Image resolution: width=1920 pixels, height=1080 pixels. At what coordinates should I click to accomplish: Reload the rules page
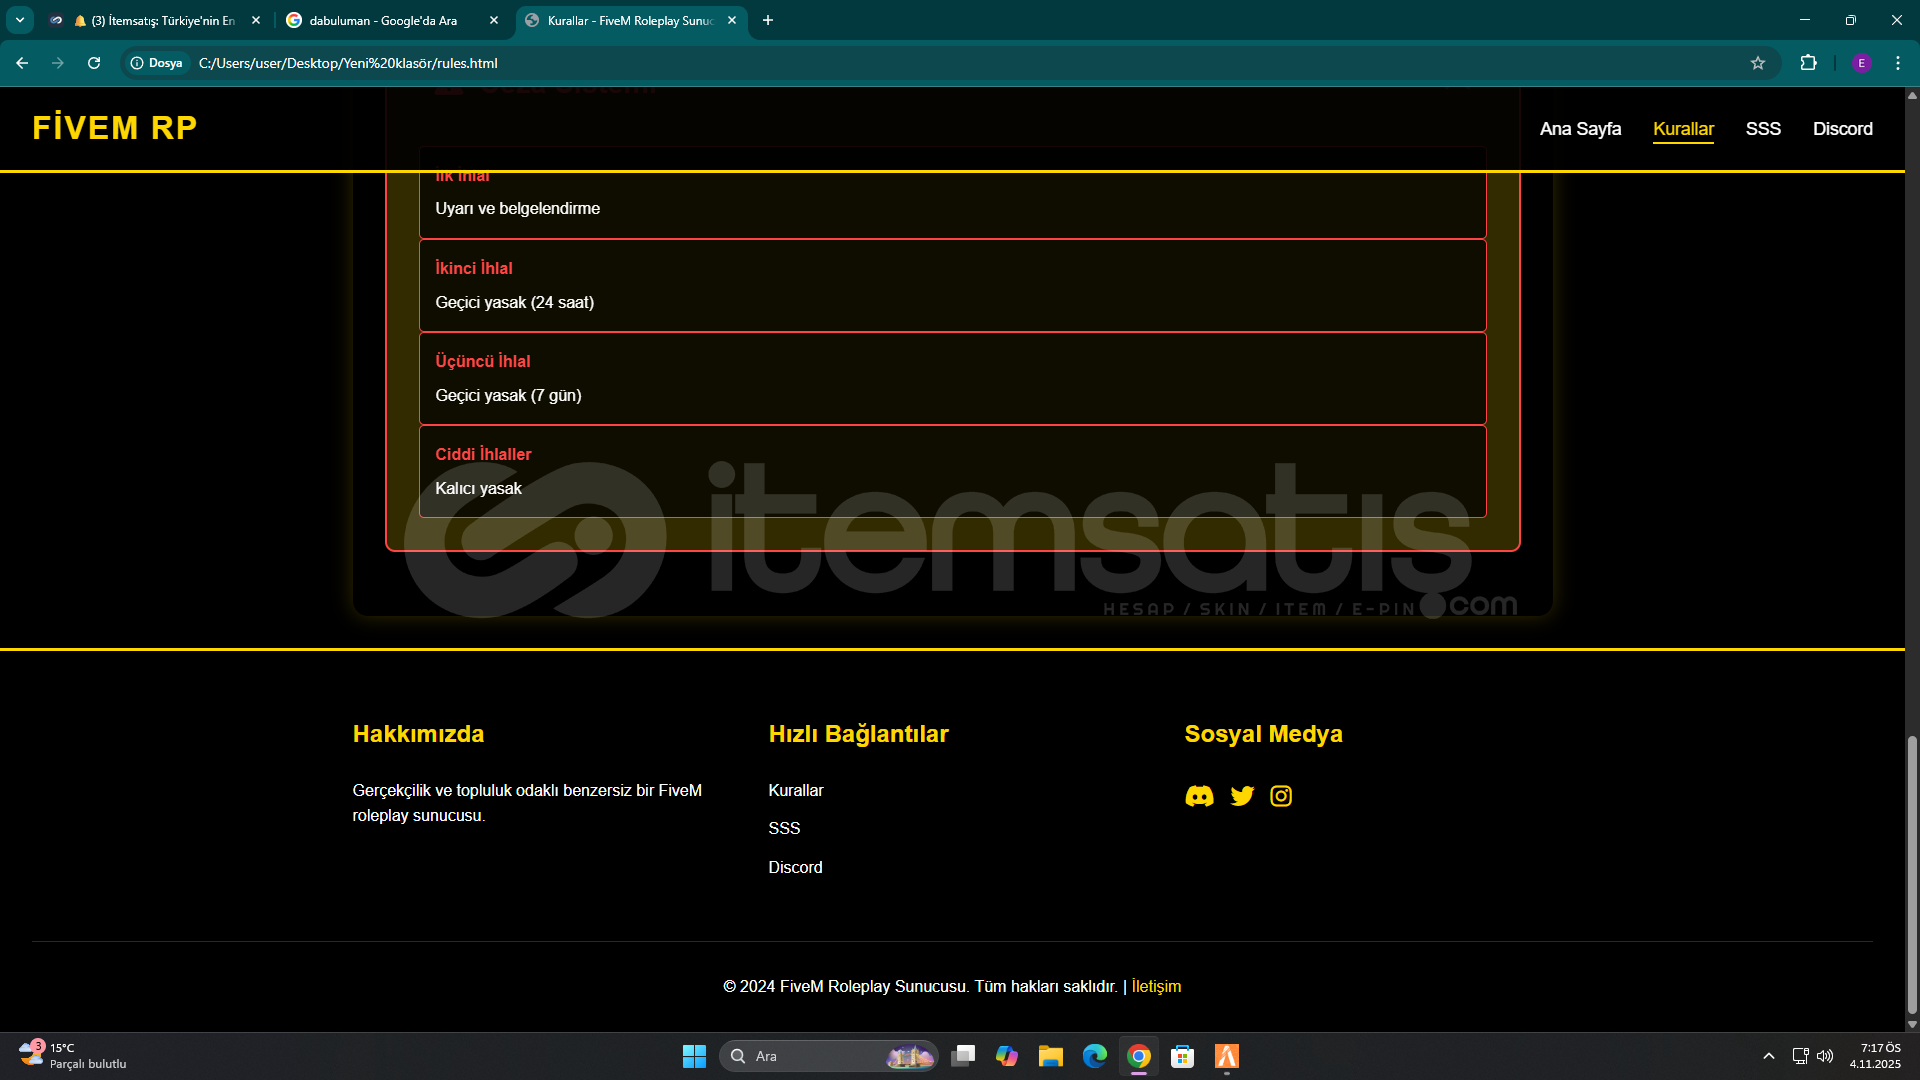pyautogui.click(x=94, y=63)
